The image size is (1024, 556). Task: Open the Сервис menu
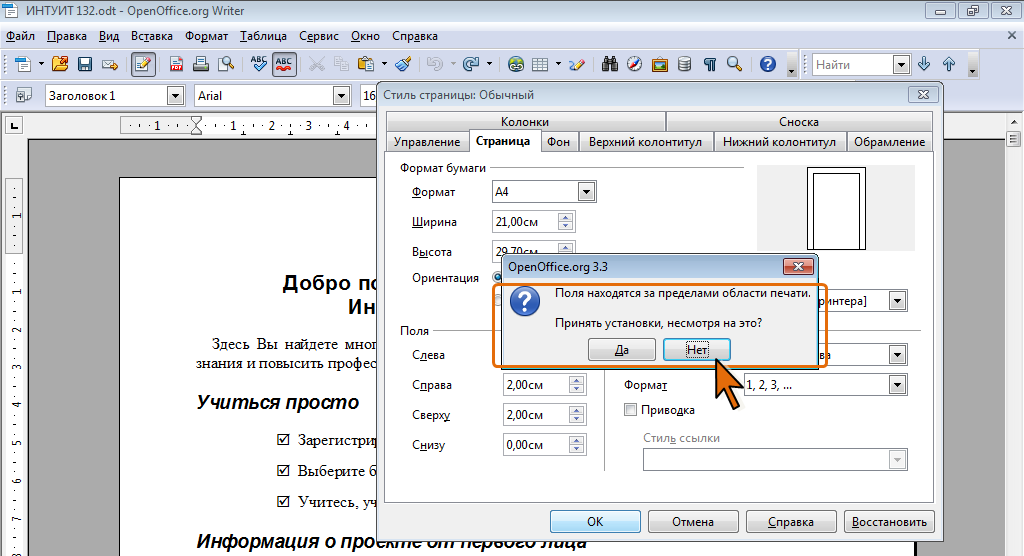tap(319, 36)
